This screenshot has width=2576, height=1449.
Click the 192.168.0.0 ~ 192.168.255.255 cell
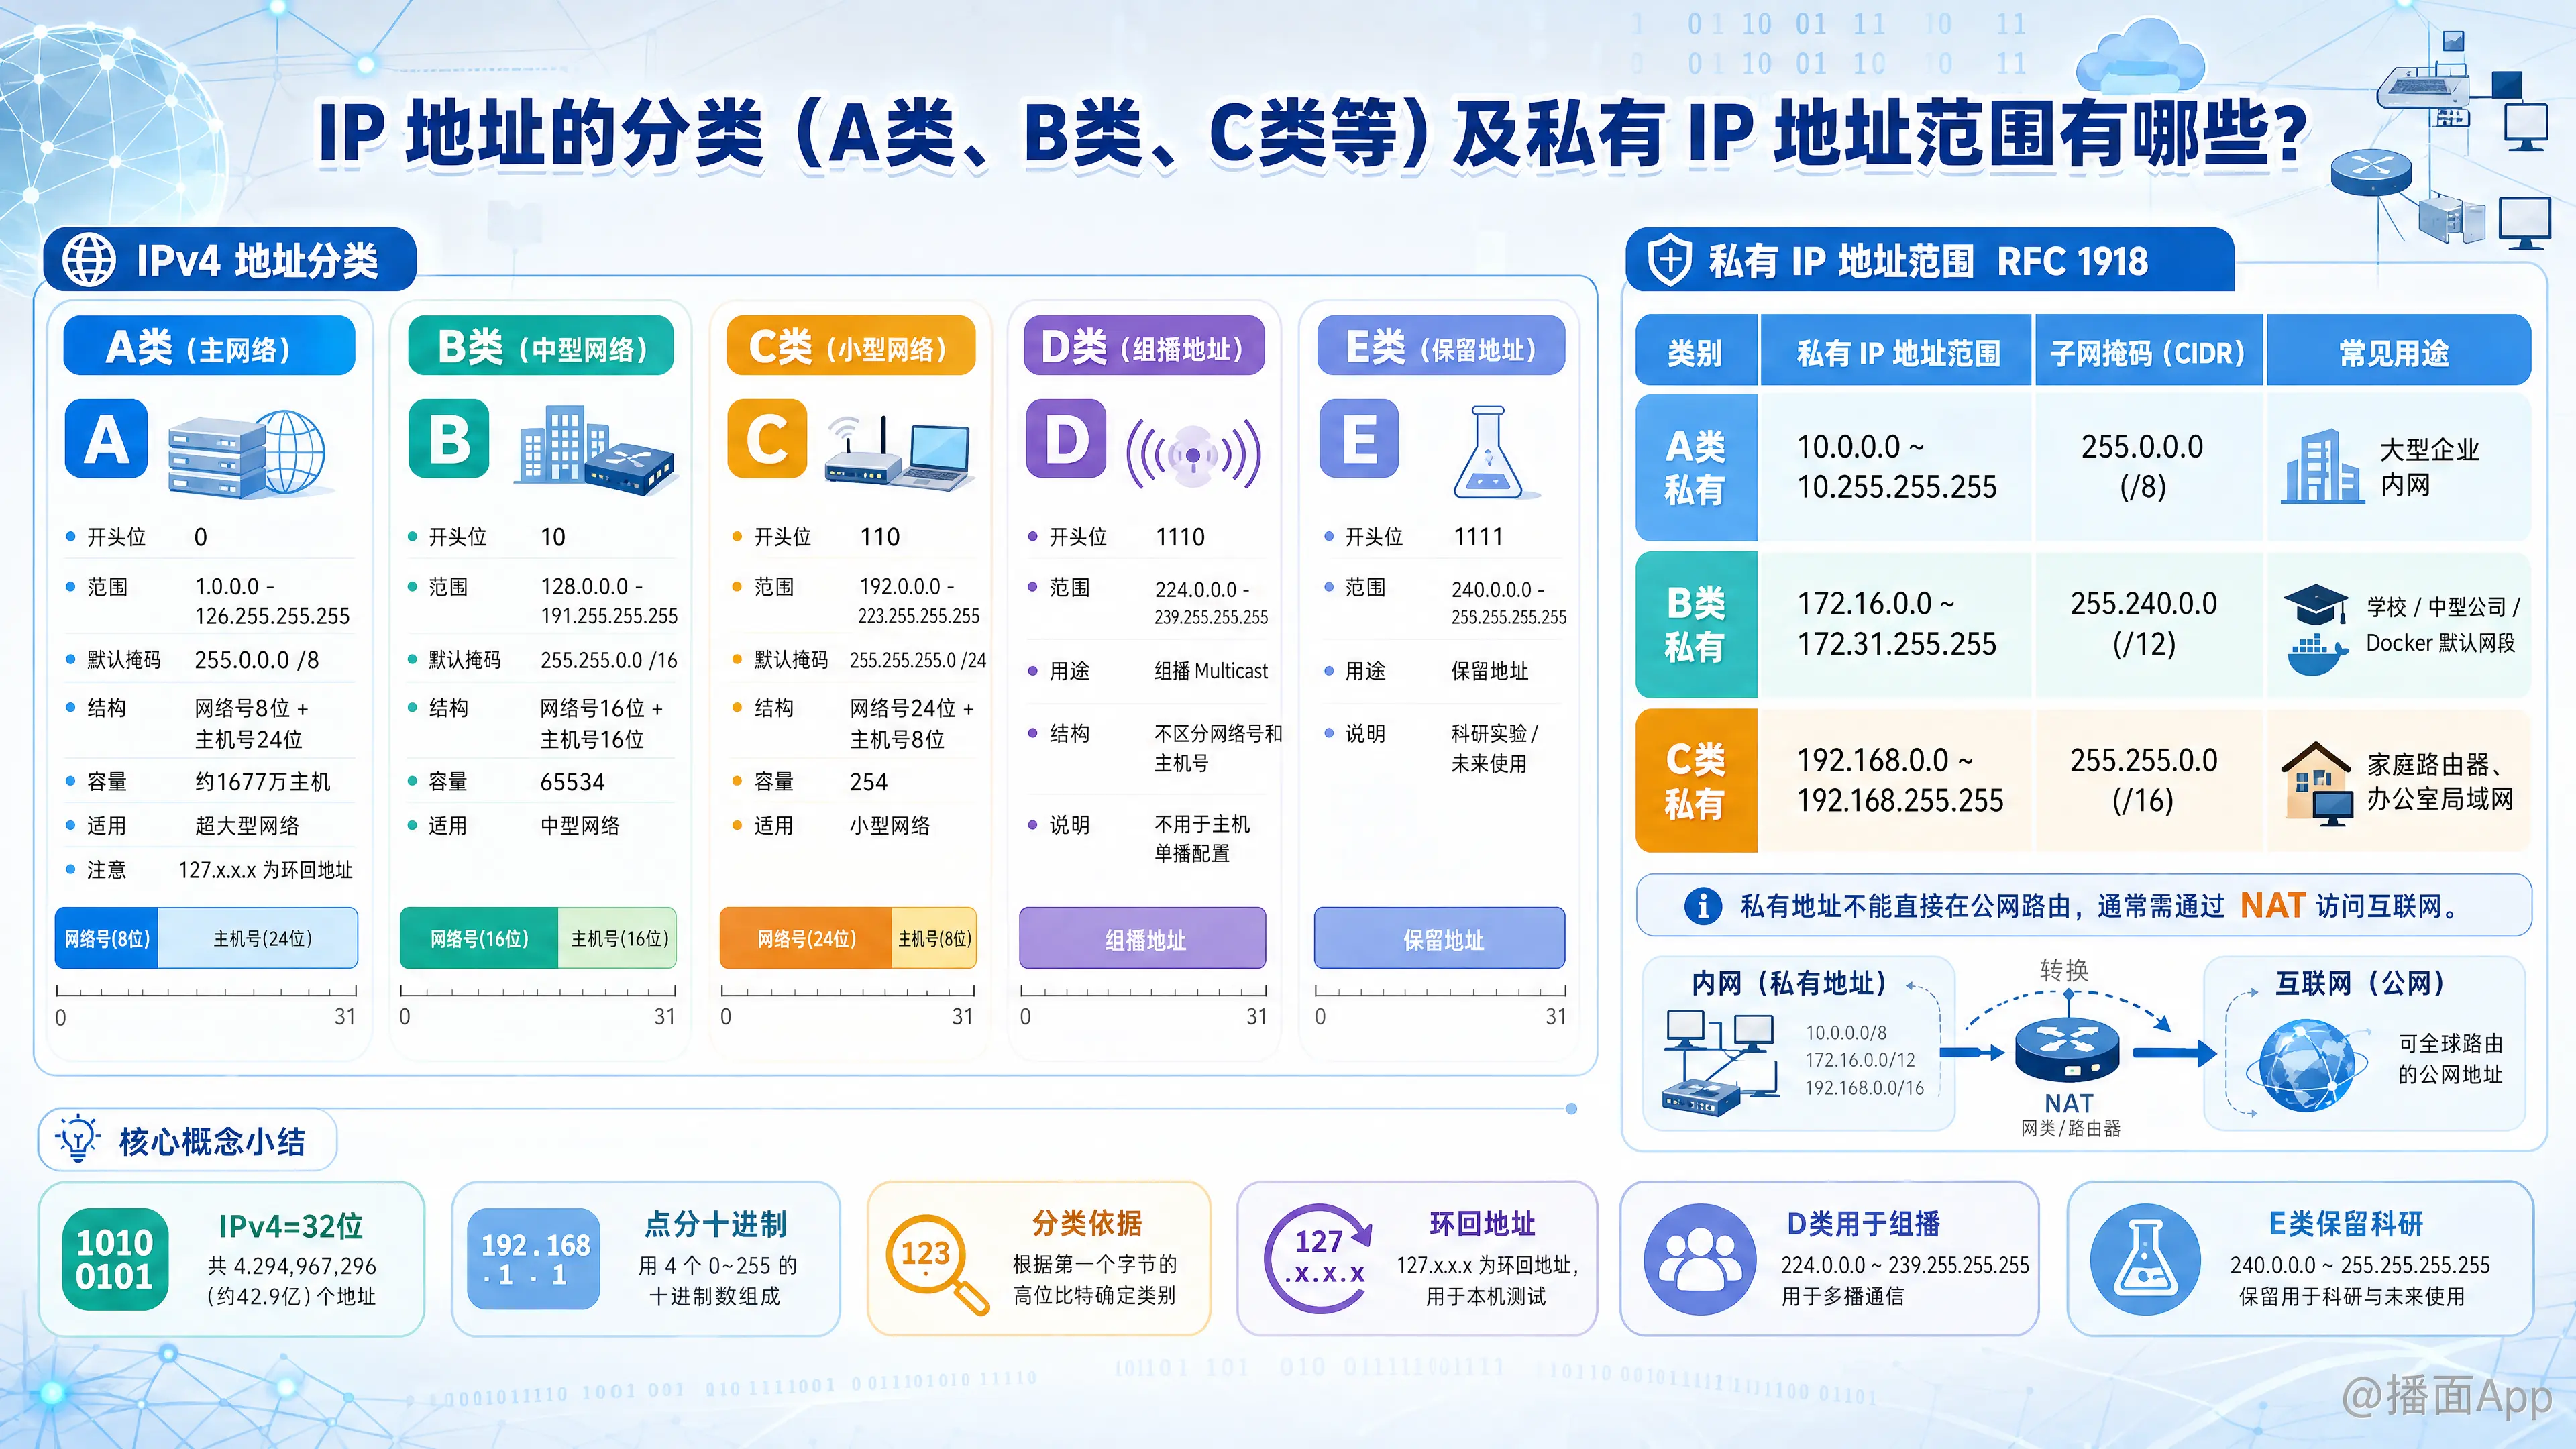coord(1896,780)
